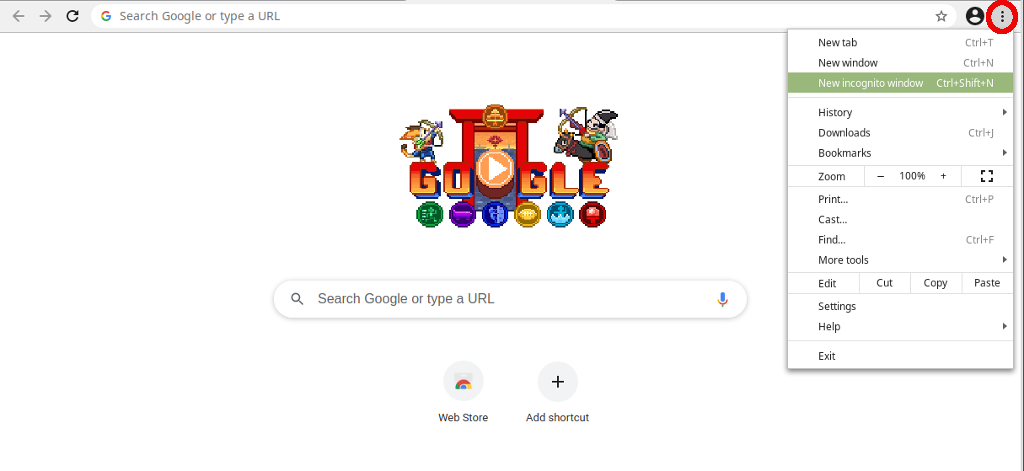Expand the Bookmarks submenu
Viewport: 1024px width, 471px height.
[x=901, y=153]
